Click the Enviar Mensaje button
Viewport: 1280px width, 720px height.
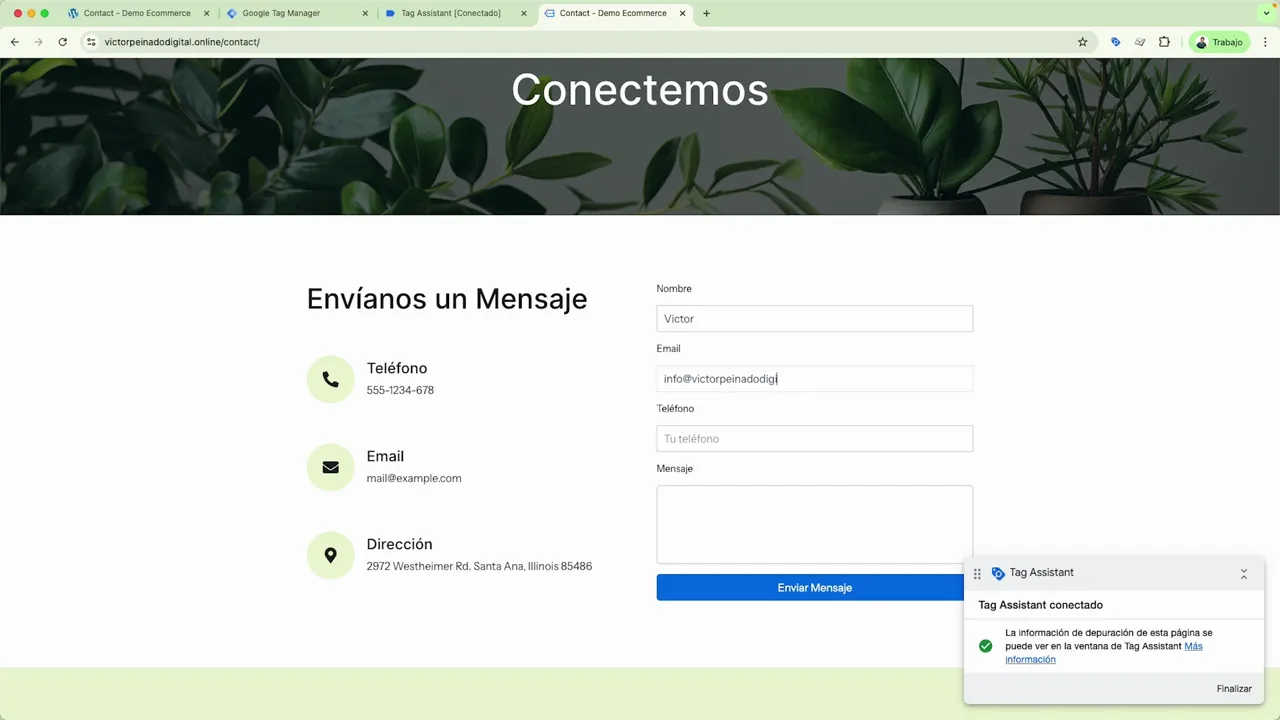tap(814, 587)
